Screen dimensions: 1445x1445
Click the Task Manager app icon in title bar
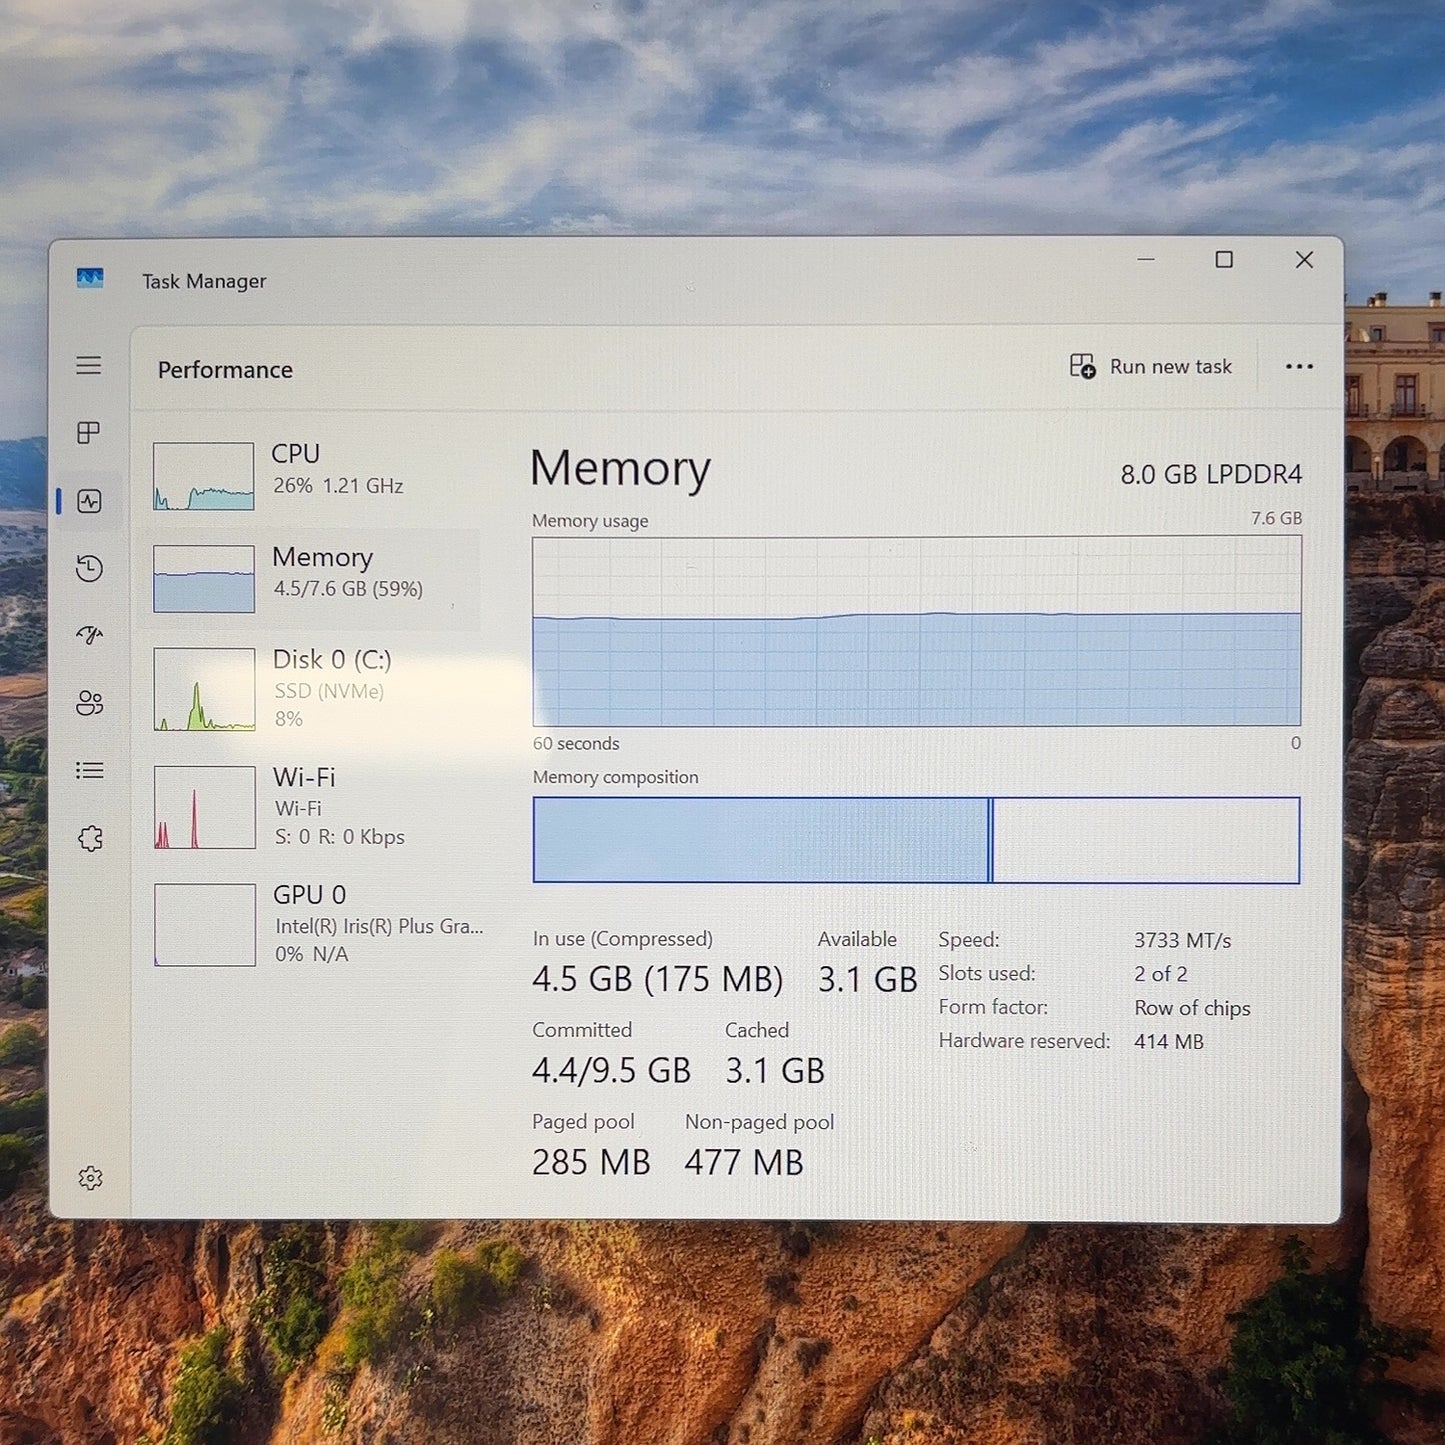[x=90, y=279]
